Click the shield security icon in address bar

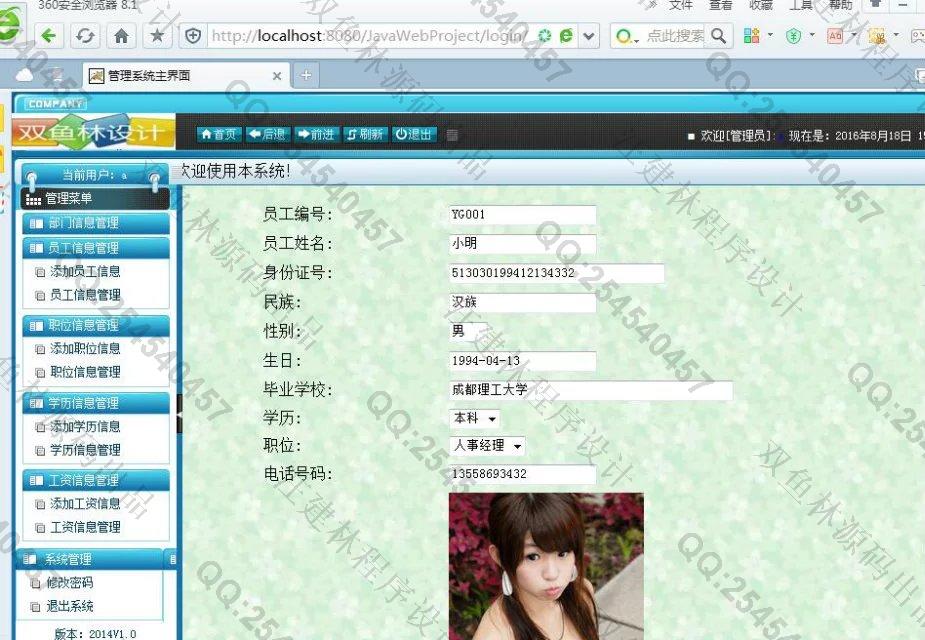click(x=193, y=36)
